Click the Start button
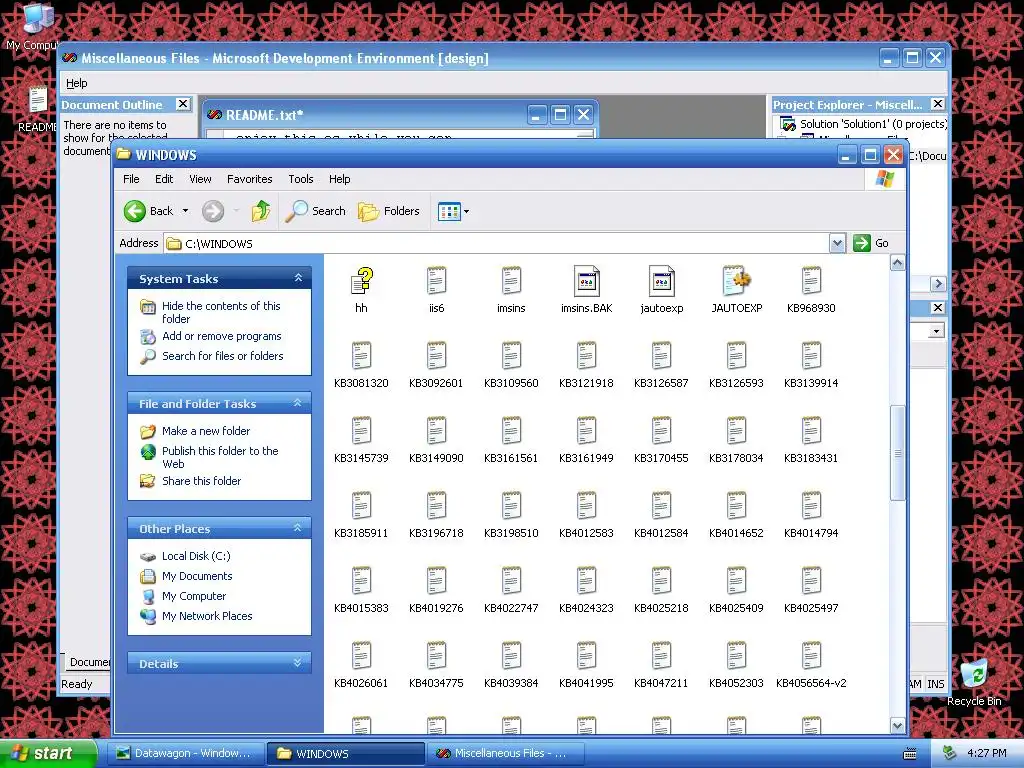Viewport: 1024px width, 768px height. pos(48,753)
